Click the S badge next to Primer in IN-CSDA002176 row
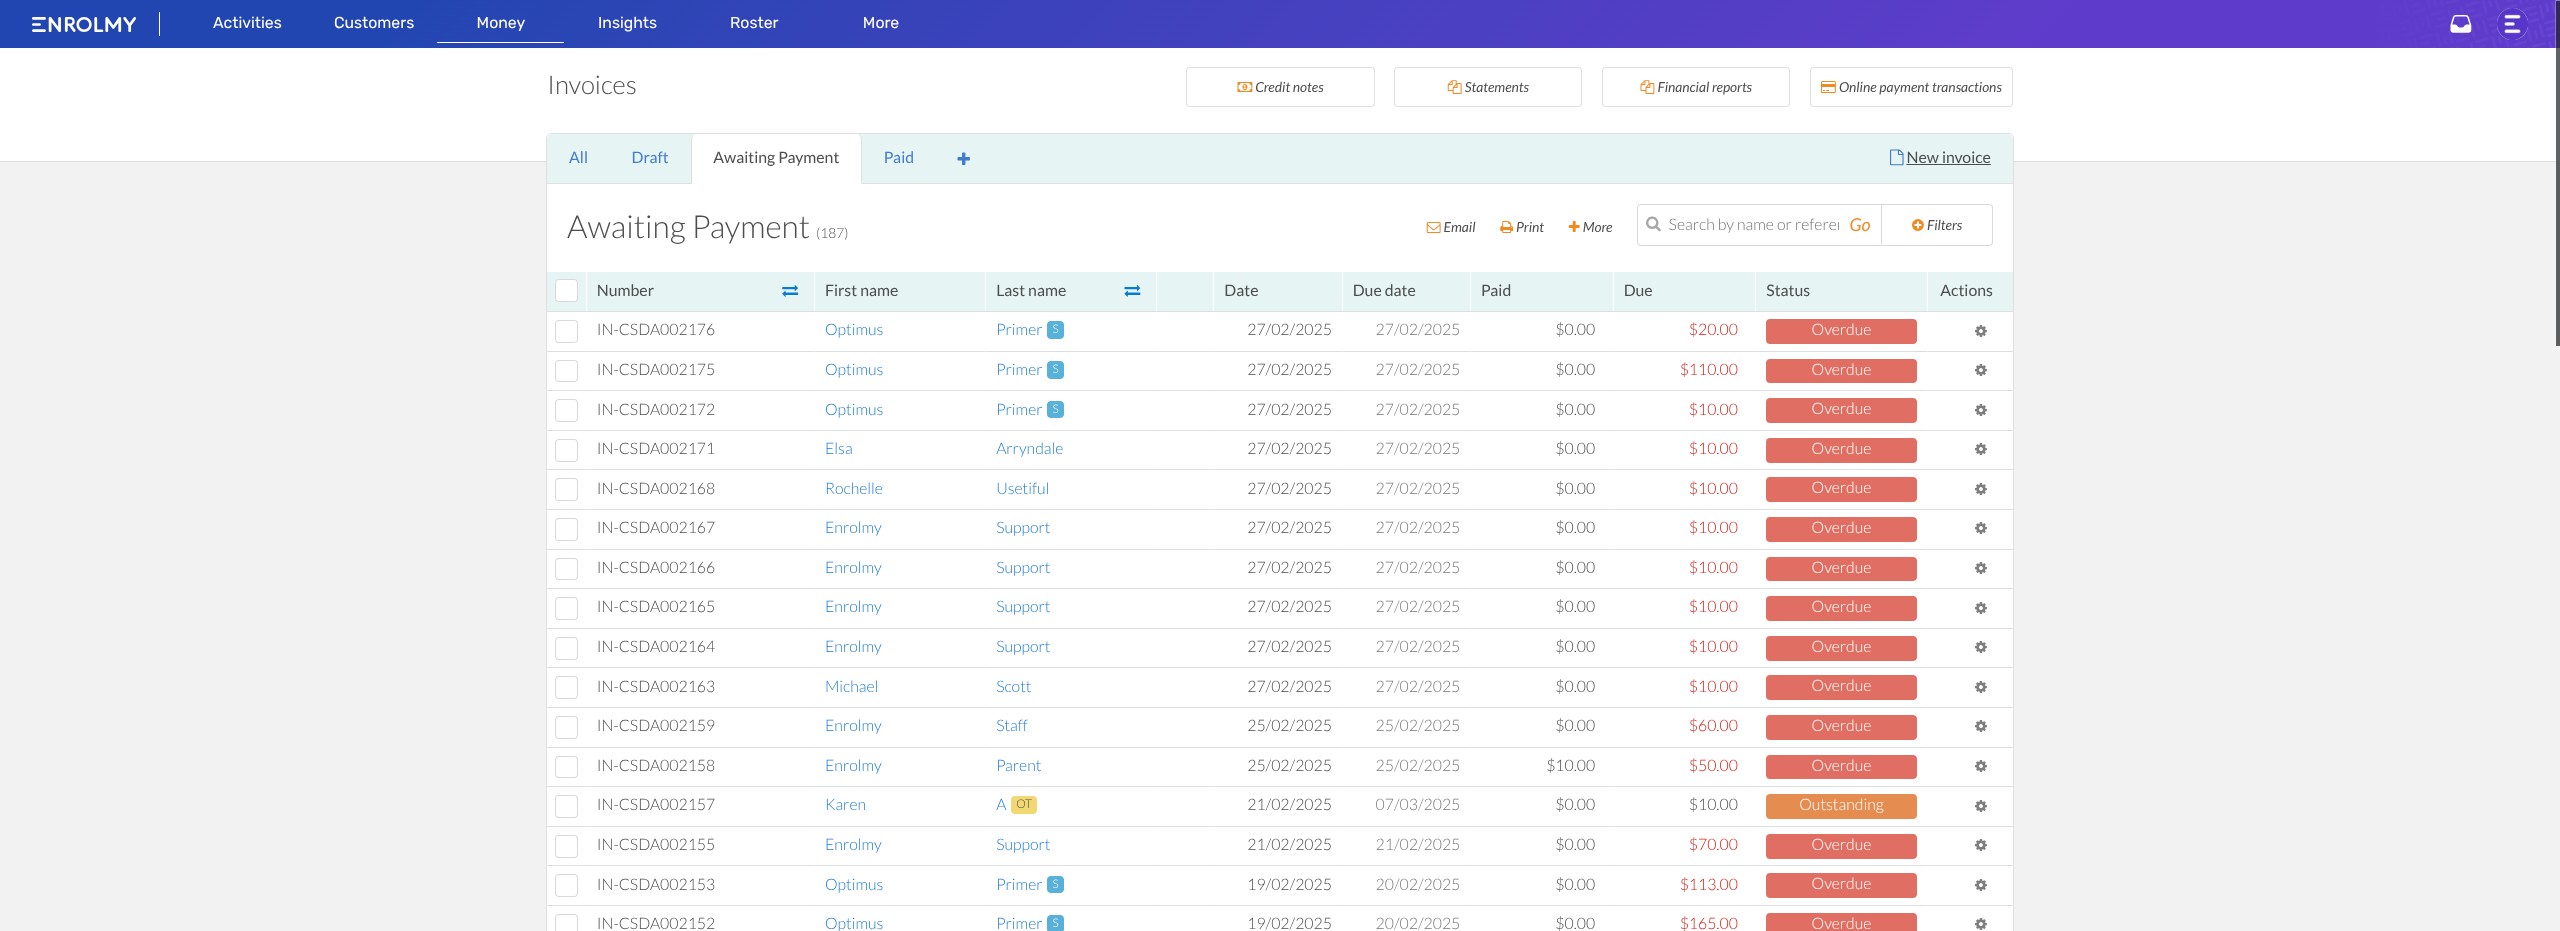This screenshot has width=2560, height=931. coord(1055,330)
